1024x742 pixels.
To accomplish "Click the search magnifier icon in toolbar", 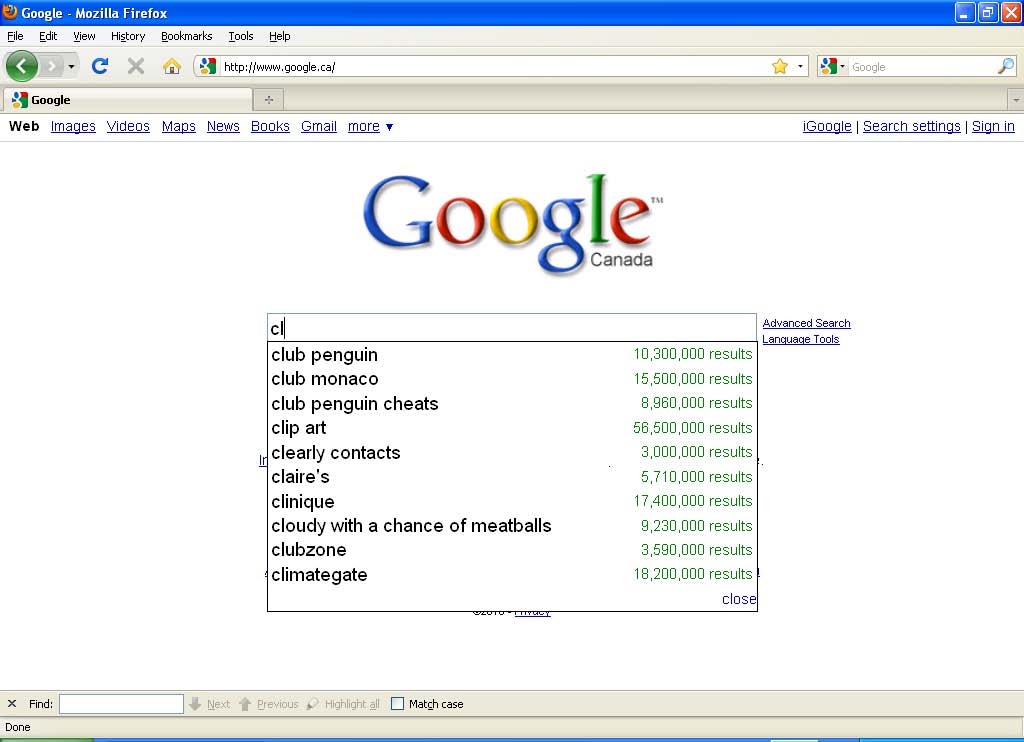I will point(1005,67).
